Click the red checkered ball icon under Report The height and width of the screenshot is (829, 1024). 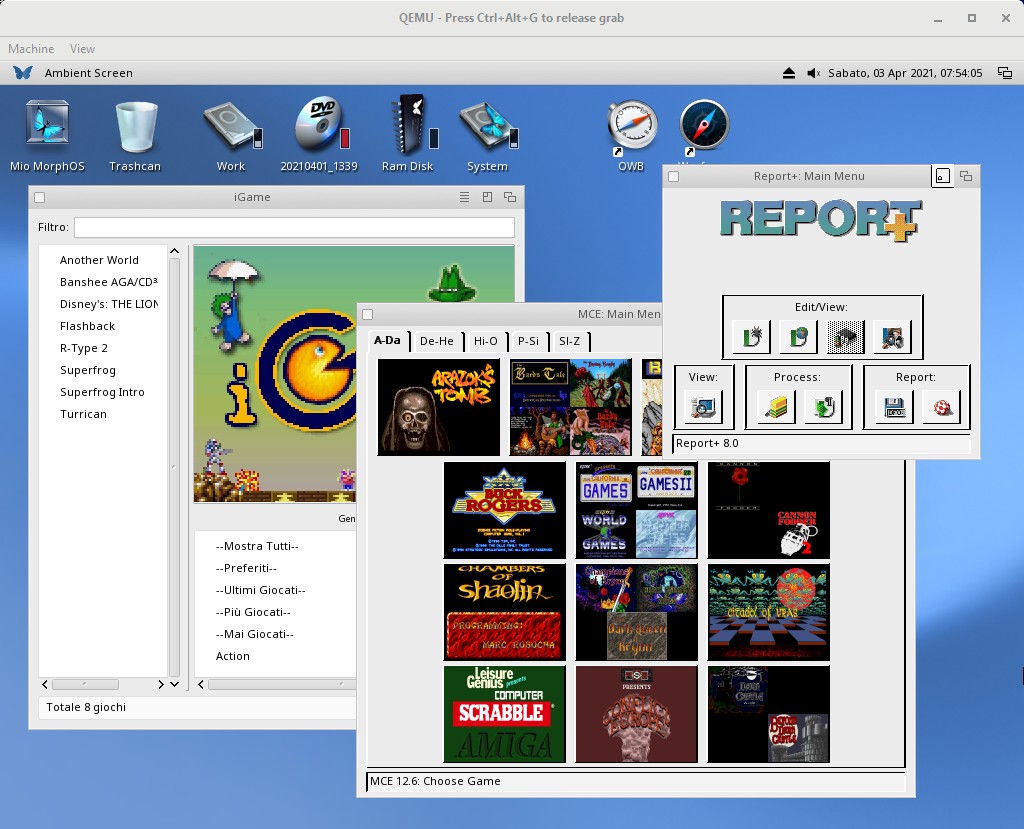(x=941, y=407)
